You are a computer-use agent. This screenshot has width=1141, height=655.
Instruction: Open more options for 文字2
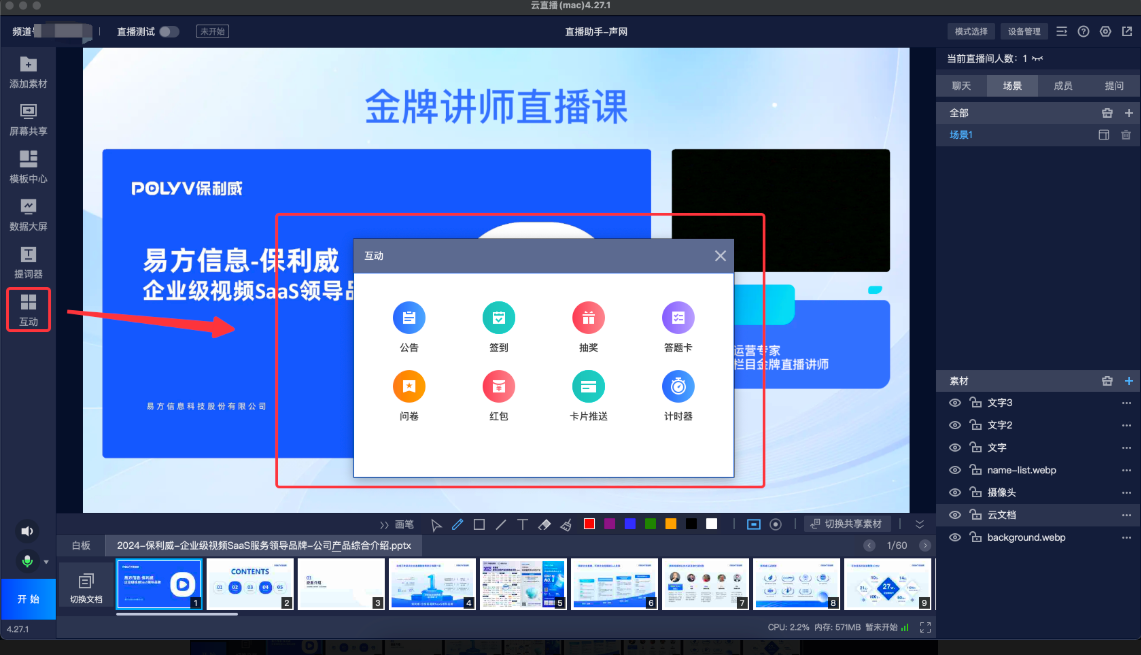point(1126,425)
